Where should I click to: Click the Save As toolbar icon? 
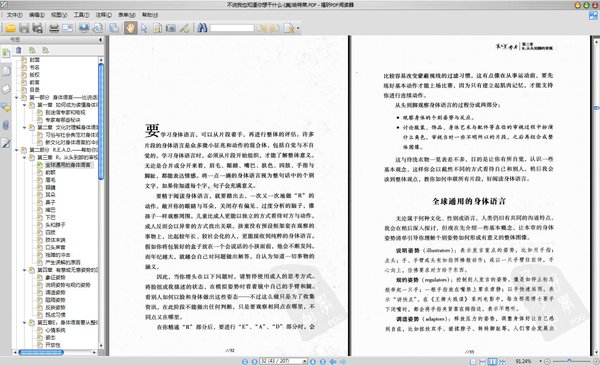click(38, 28)
